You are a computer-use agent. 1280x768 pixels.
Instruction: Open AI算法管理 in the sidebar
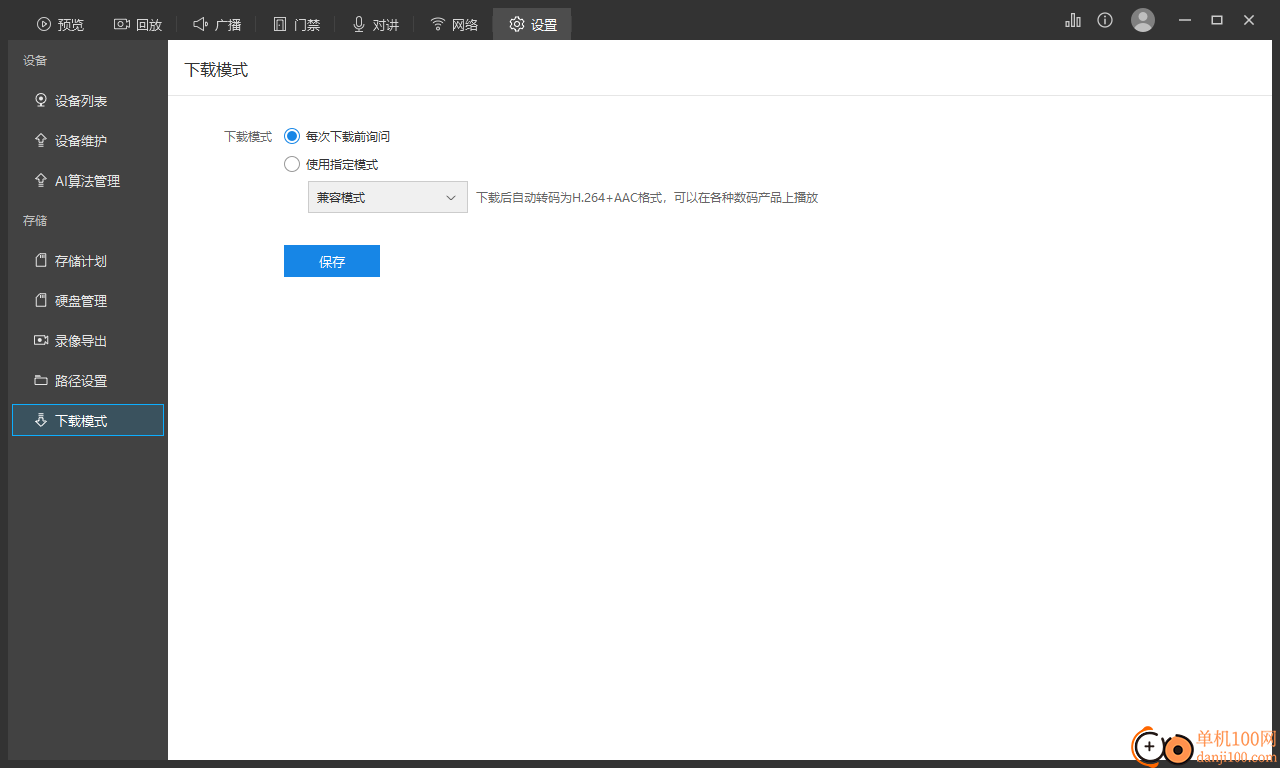click(x=88, y=180)
